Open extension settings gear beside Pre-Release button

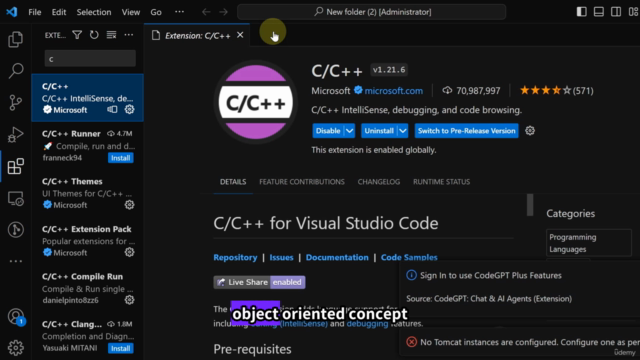pos(530,131)
